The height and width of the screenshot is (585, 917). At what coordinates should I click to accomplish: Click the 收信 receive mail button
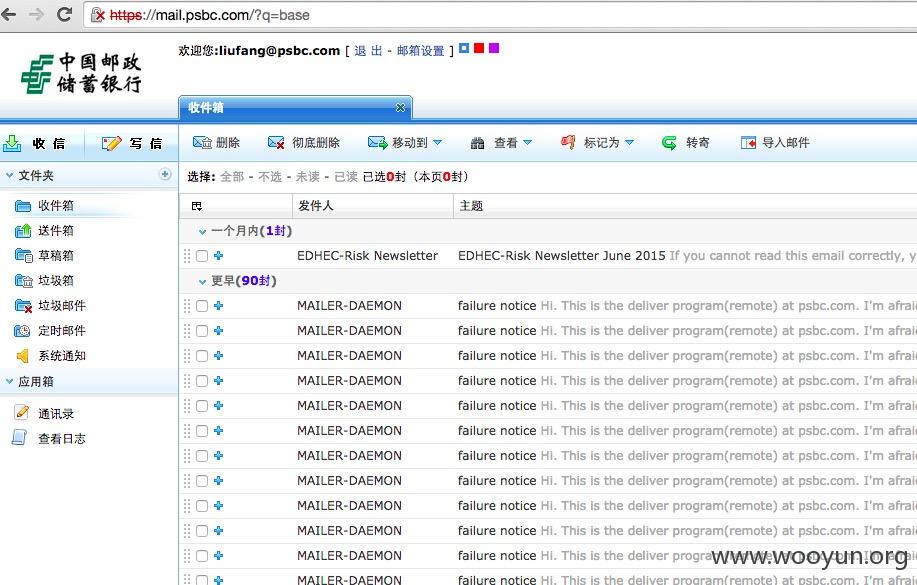click(35, 143)
